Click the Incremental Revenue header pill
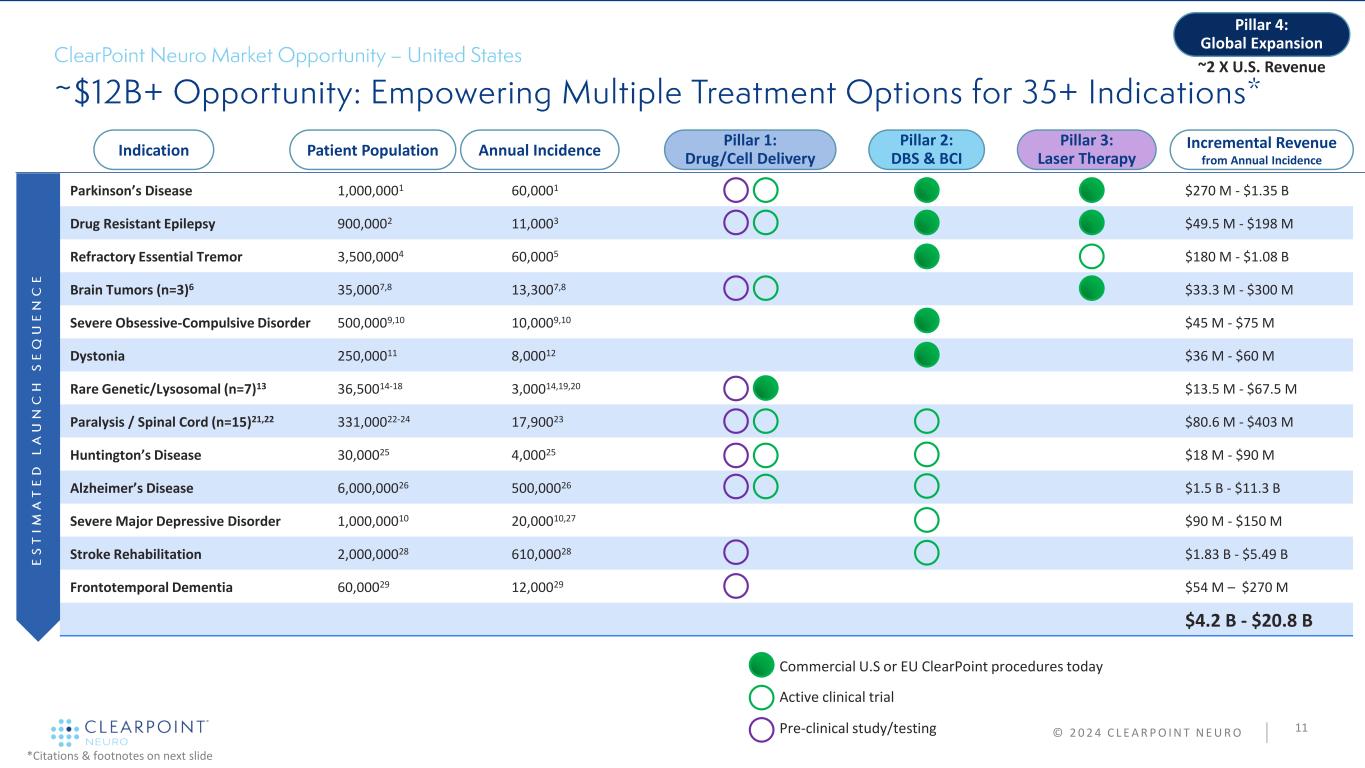1365x768 pixels. [1261, 150]
